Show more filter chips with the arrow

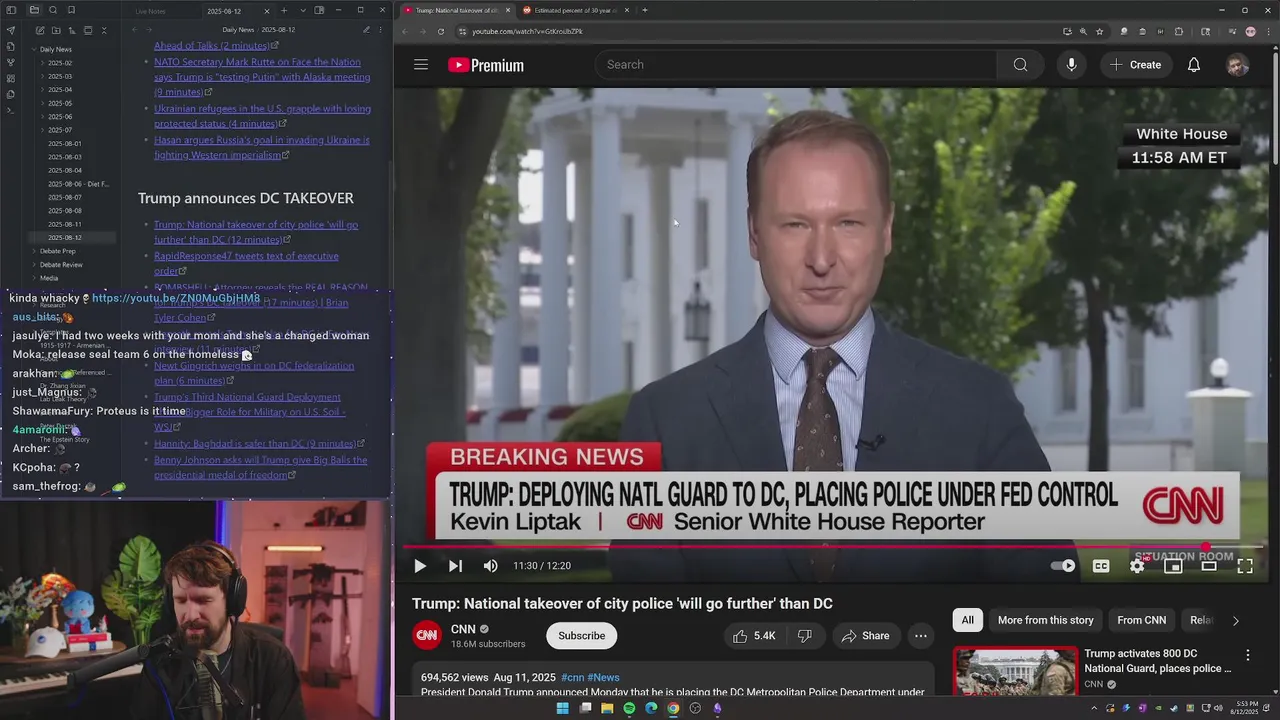tap(1235, 620)
